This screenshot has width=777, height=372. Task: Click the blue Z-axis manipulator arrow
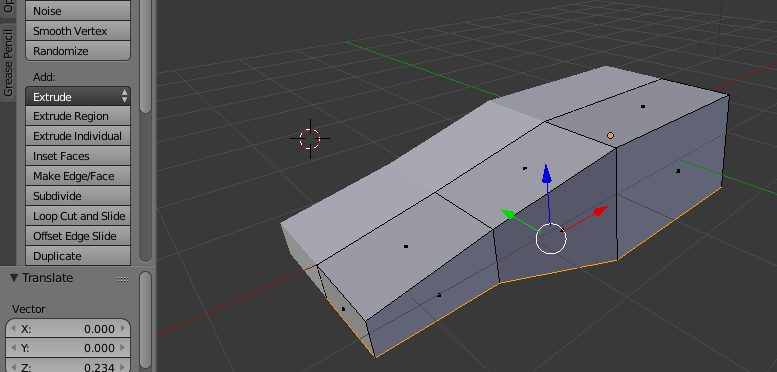(x=547, y=174)
